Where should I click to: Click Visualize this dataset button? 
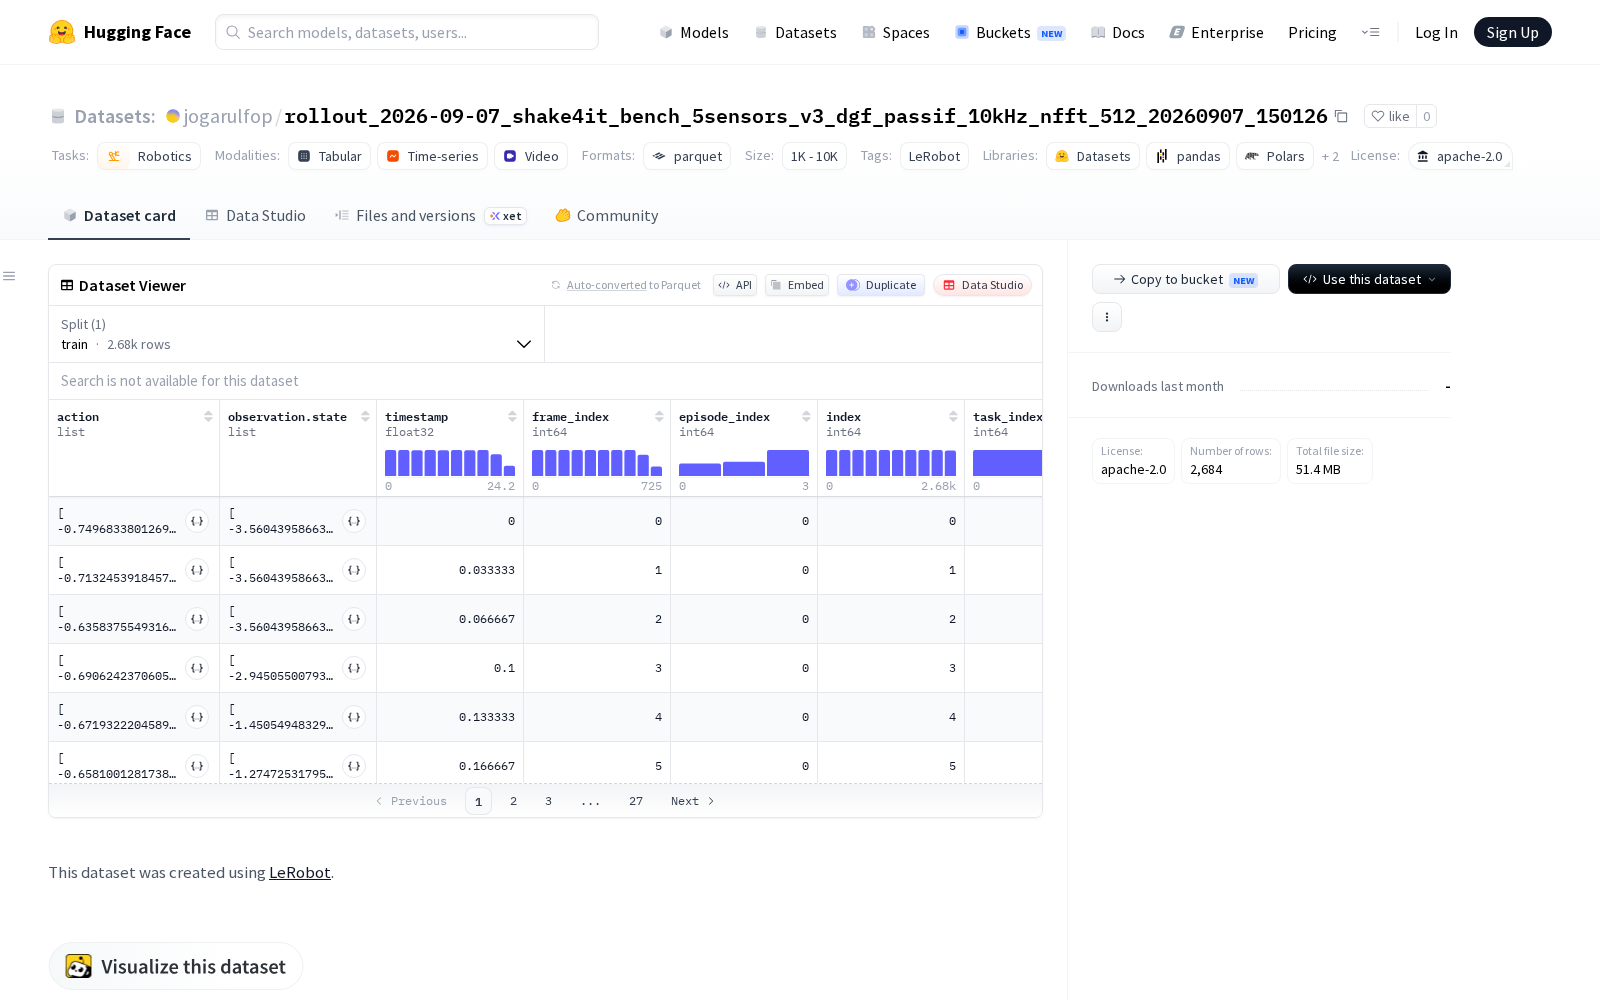tap(176, 966)
